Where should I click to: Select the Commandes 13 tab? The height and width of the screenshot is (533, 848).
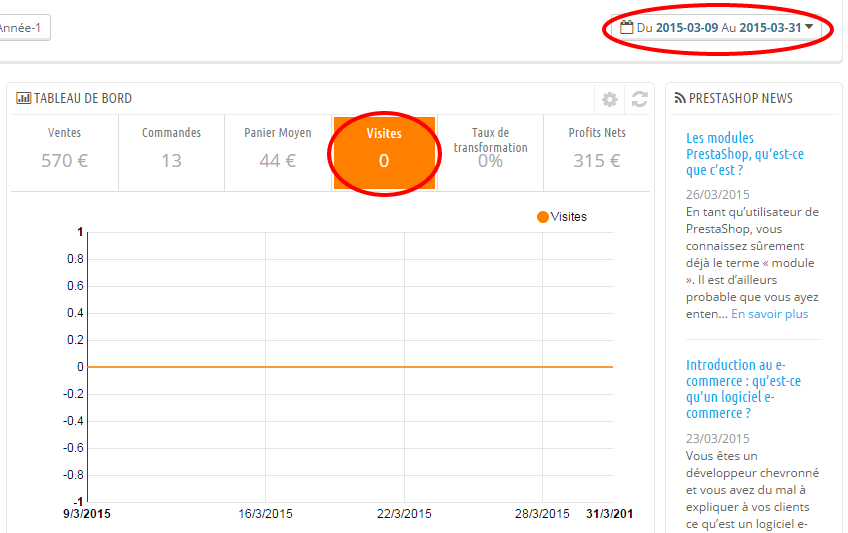tap(171, 153)
